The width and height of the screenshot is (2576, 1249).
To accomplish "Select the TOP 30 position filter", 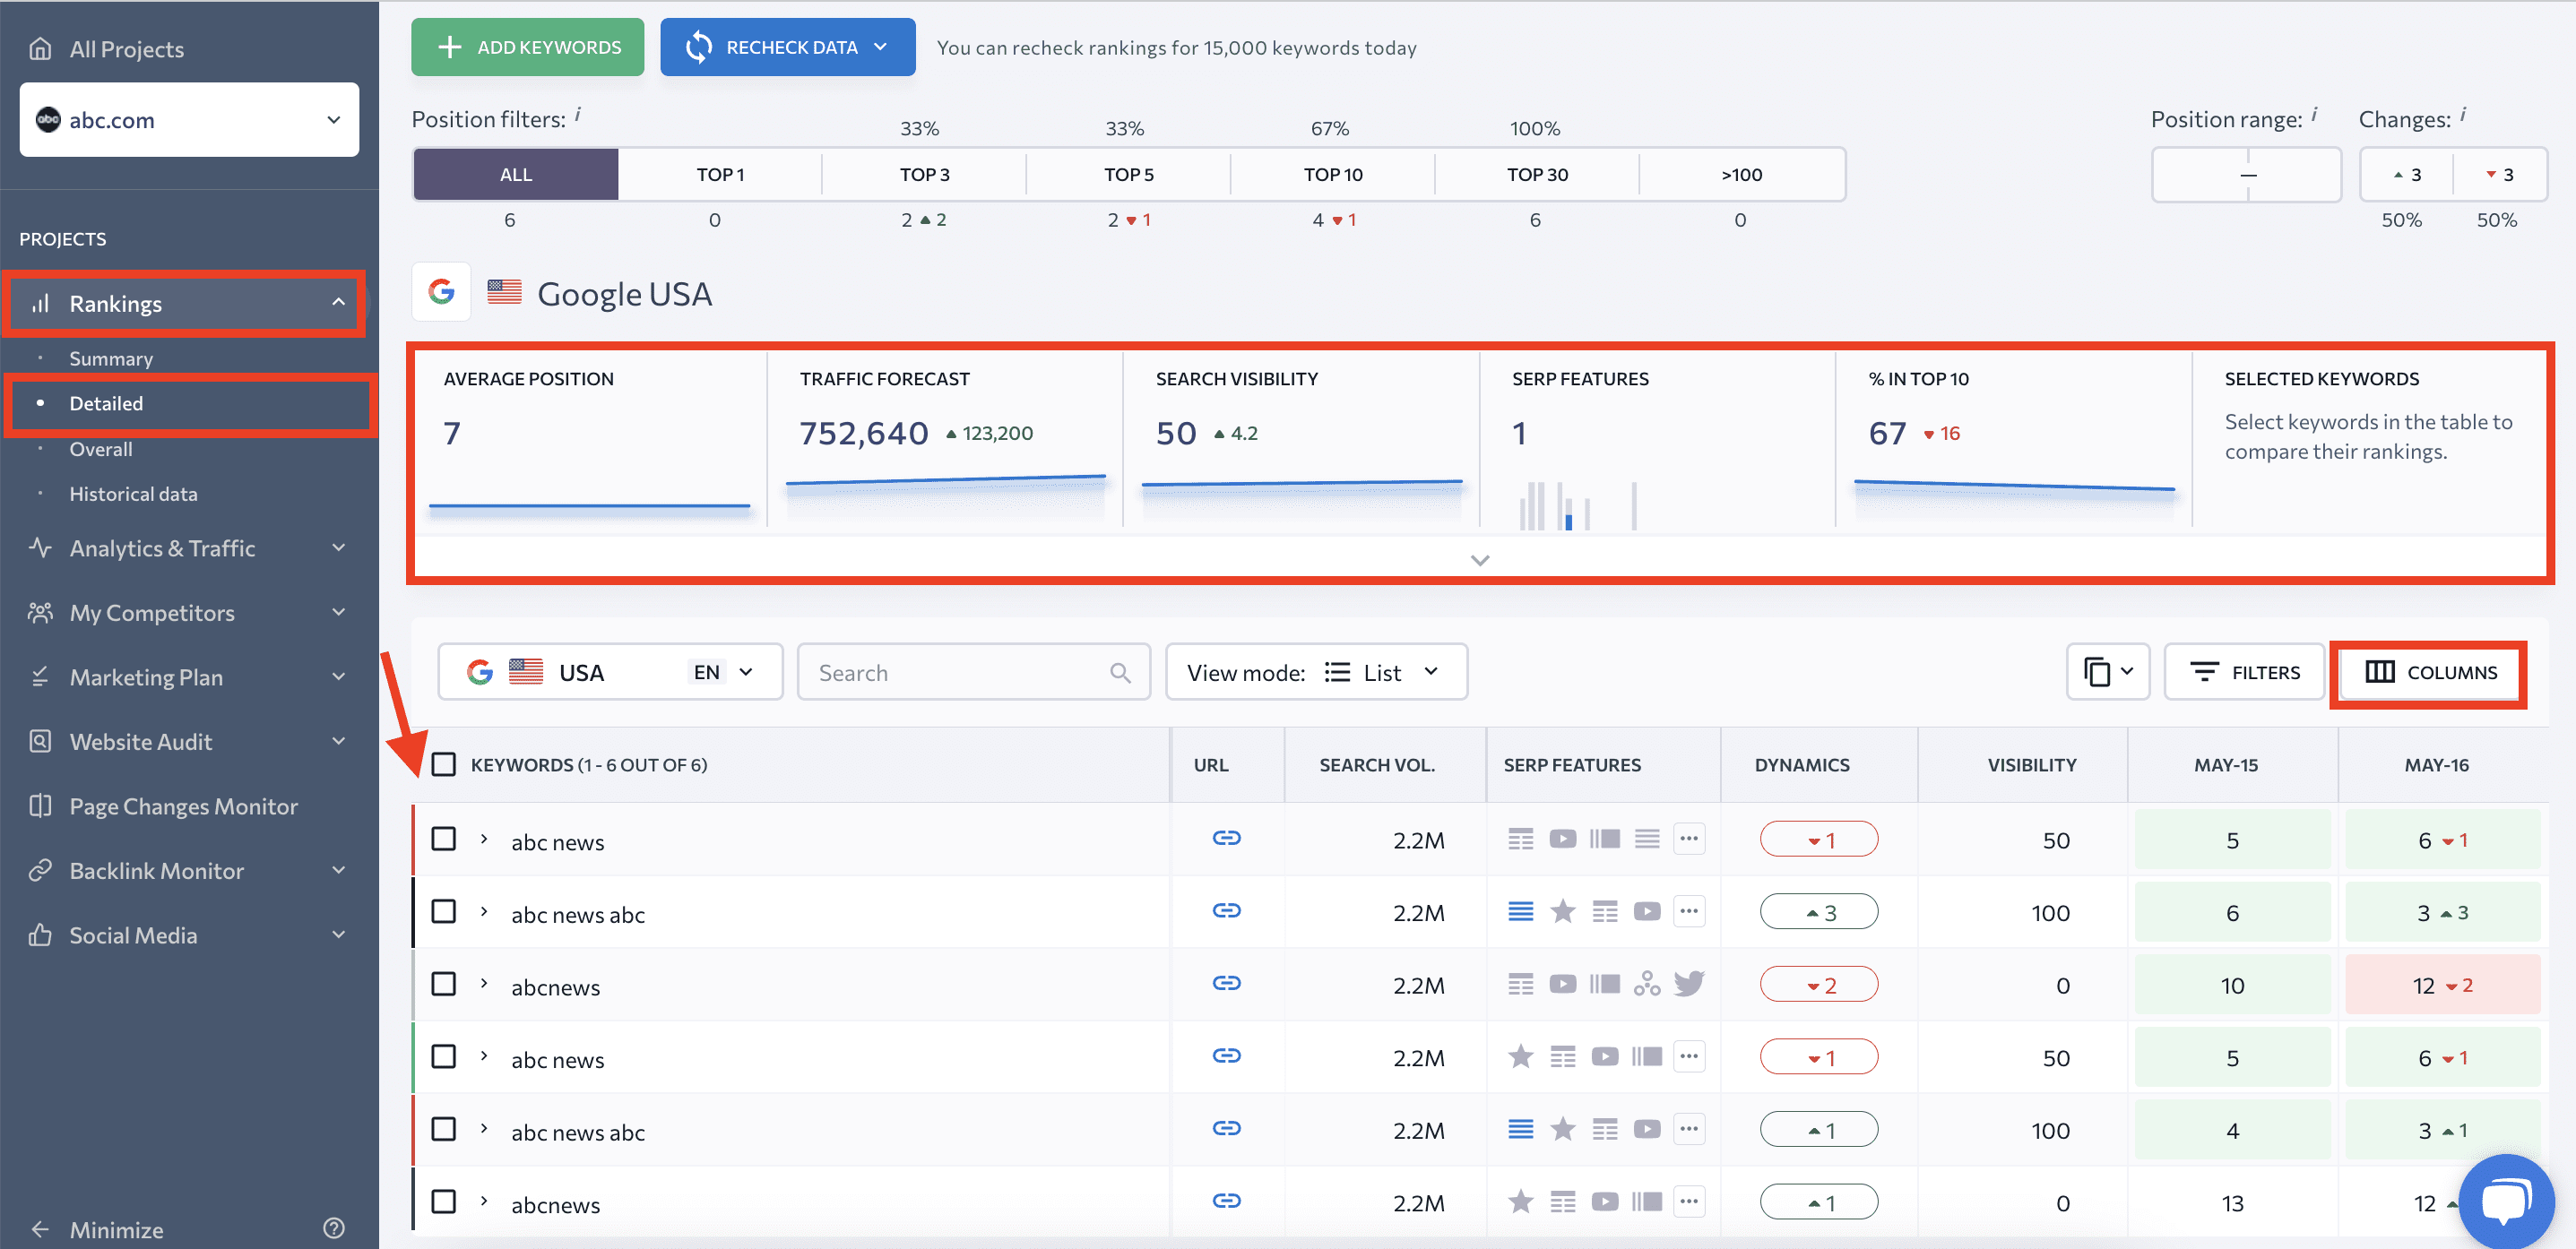I will tap(1537, 175).
